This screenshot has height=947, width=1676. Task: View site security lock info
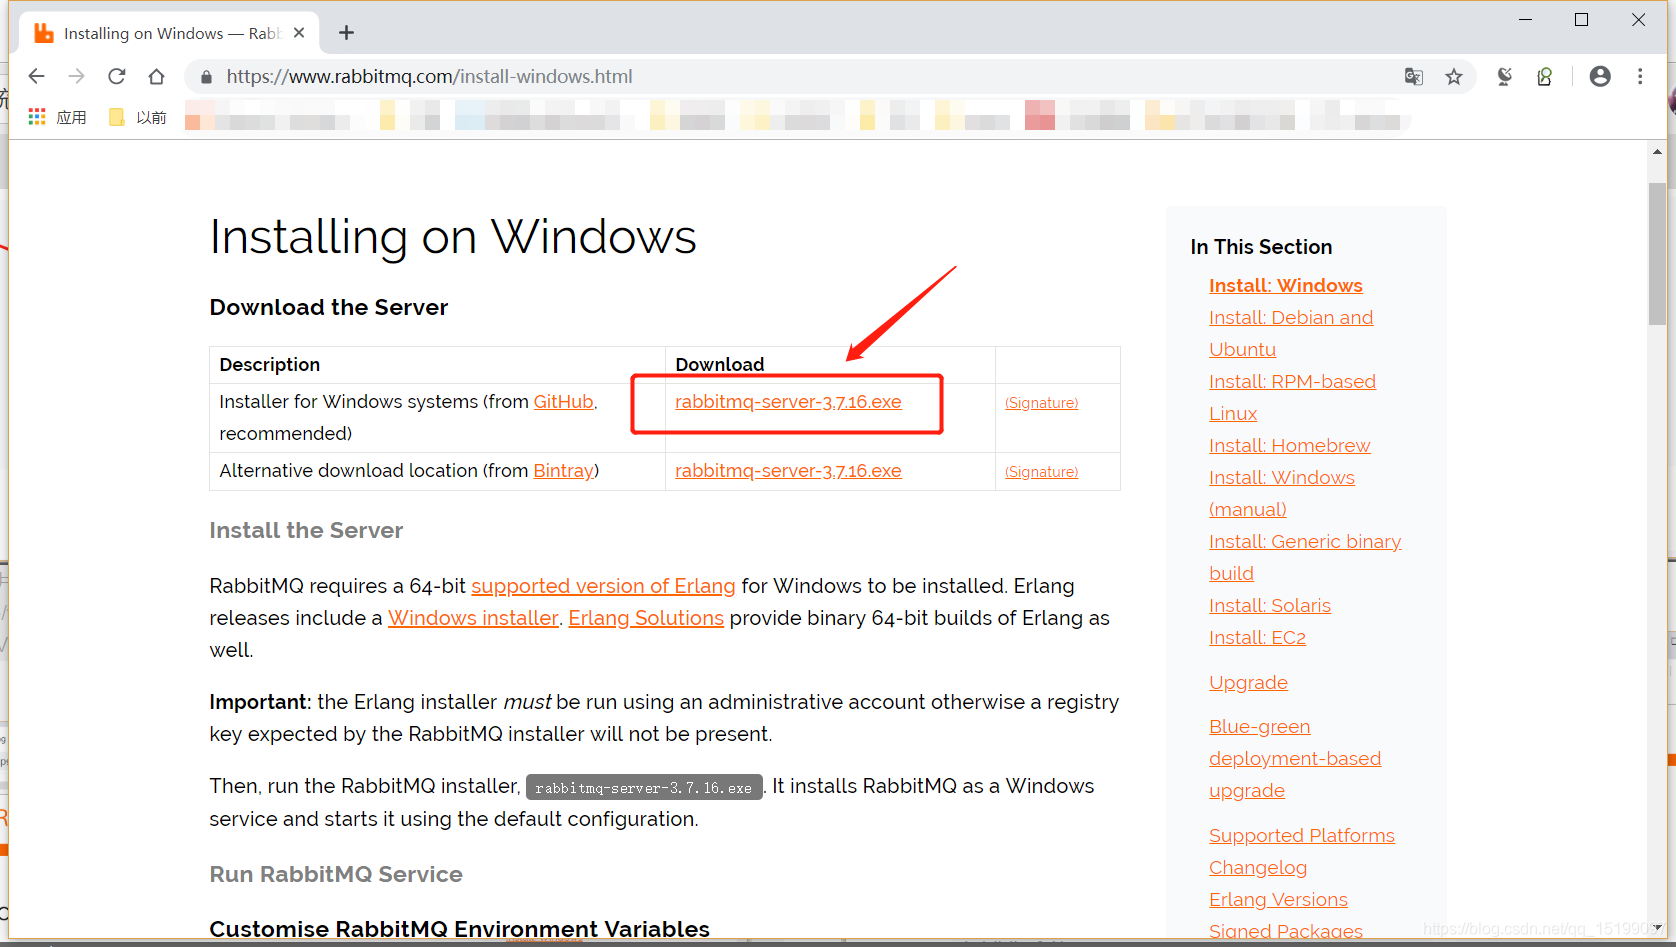[206, 77]
